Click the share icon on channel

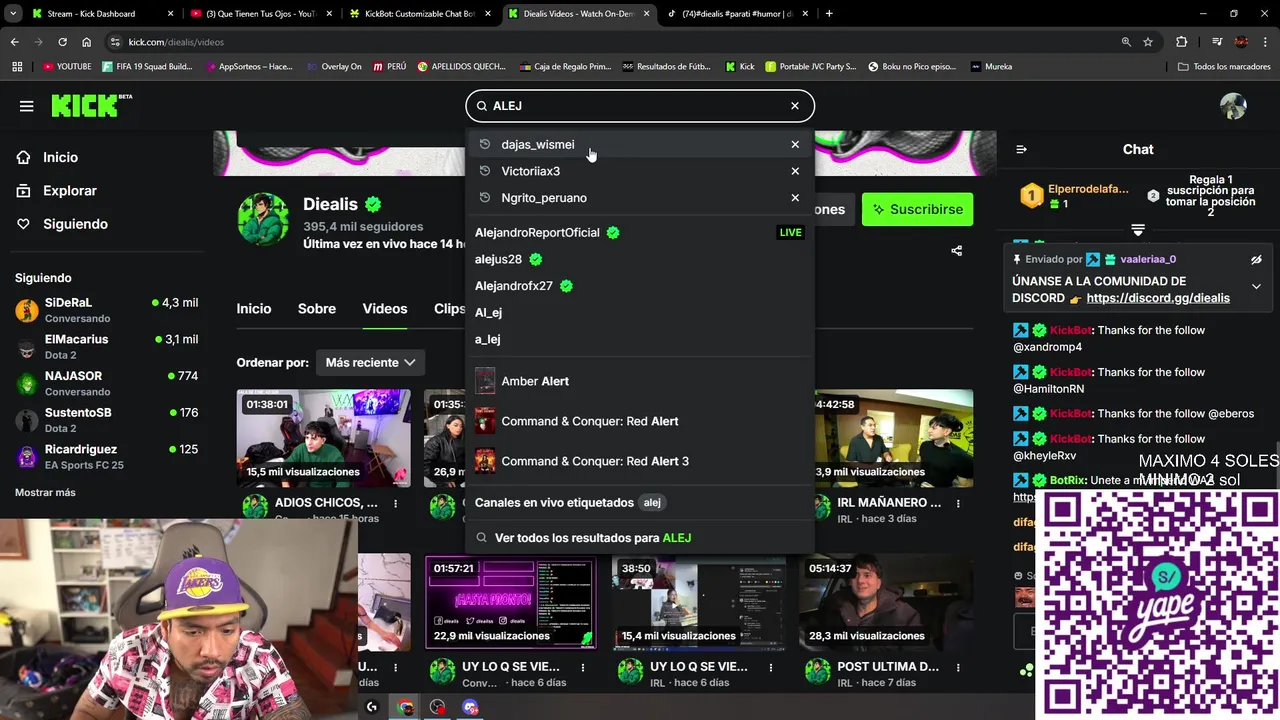pyautogui.click(x=957, y=251)
